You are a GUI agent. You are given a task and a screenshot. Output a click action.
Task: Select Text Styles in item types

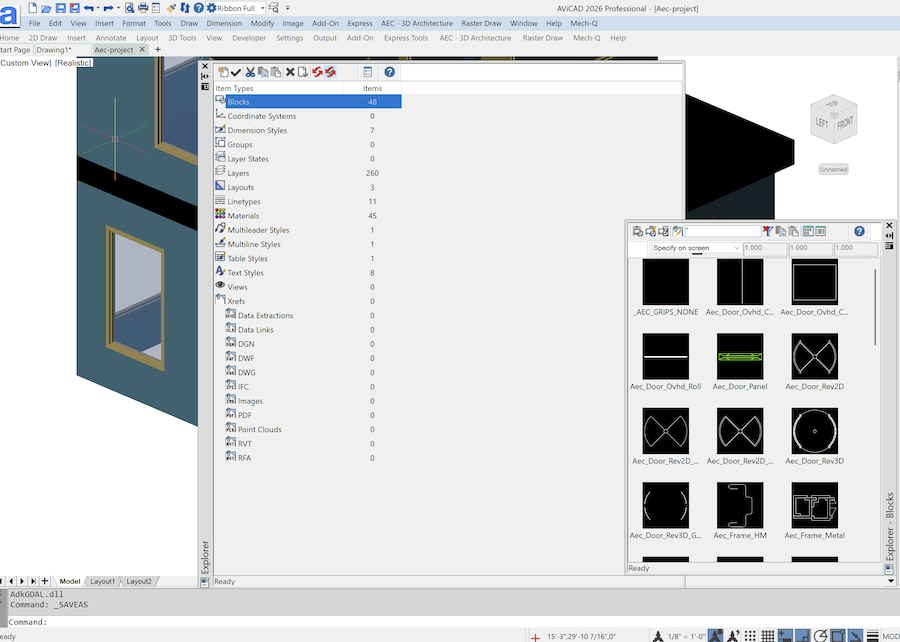coord(245,272)
